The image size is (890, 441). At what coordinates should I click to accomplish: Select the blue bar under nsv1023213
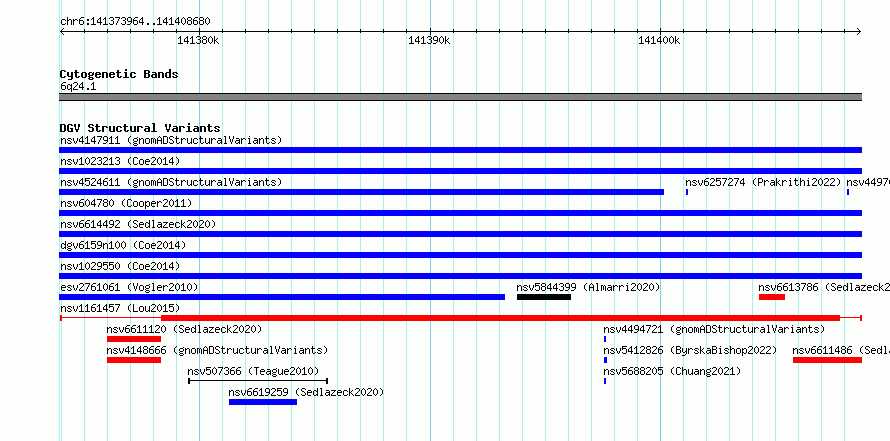(460, 171)
